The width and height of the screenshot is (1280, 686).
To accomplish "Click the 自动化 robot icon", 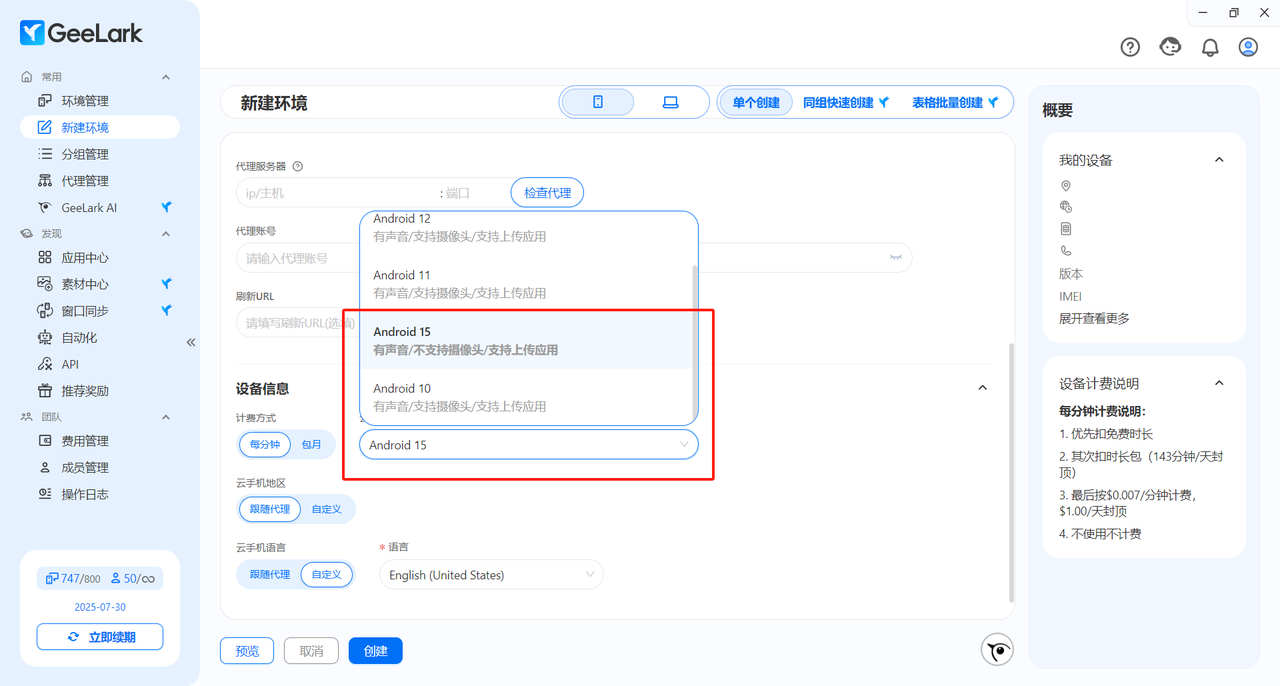I will tap(45, 338).
